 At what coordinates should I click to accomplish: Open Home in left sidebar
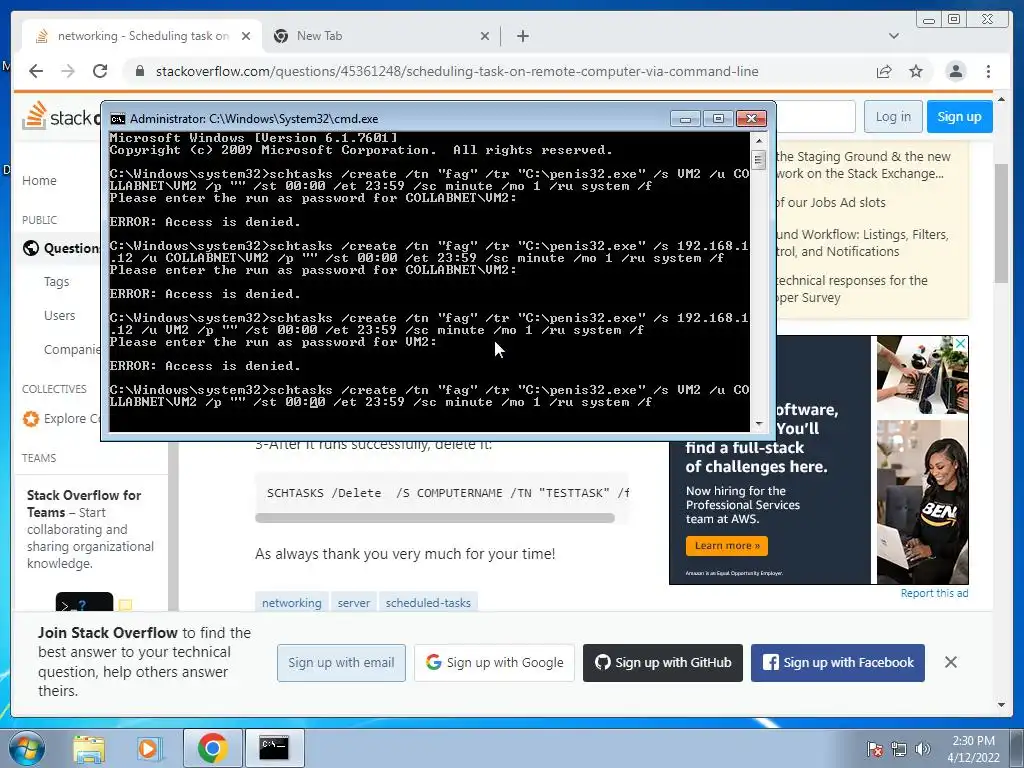pyautogui.click(x=39, y=180)
